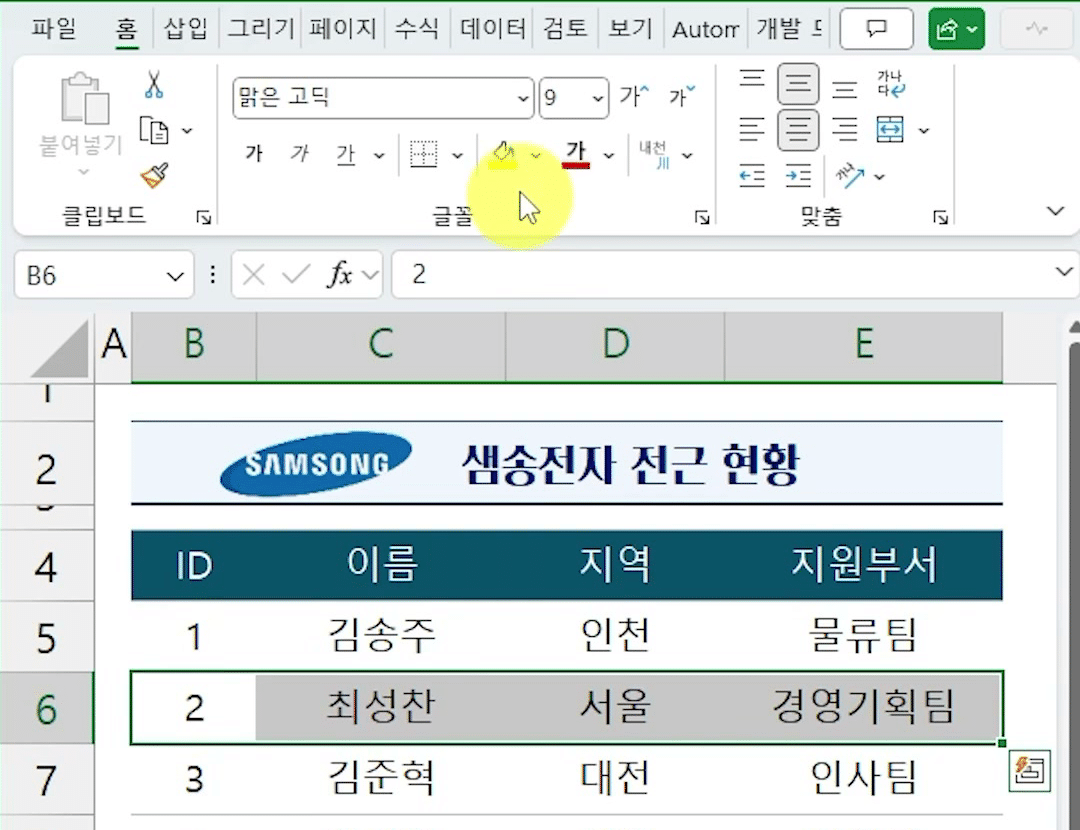Expand the text orientation dropdown arrow

pyautogui.click(x=880, y=177)
